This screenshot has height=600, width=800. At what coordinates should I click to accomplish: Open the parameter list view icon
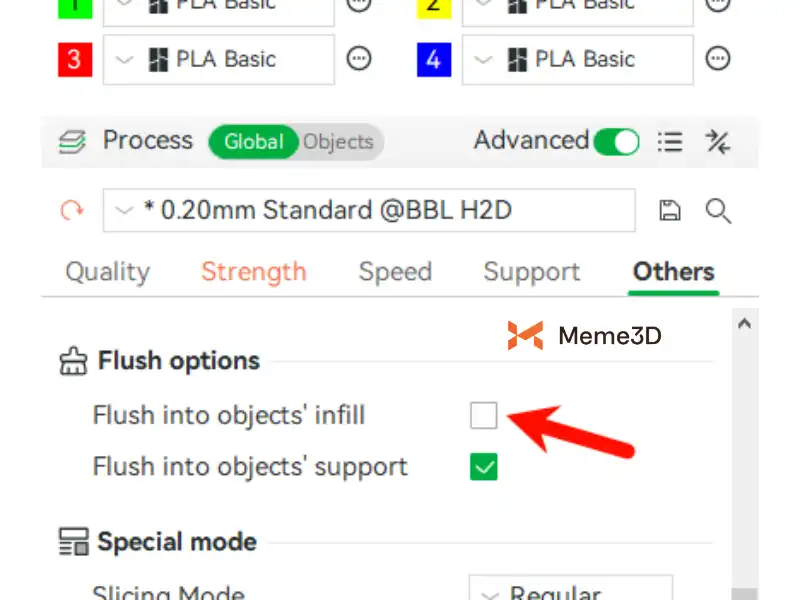pos(670,142)
